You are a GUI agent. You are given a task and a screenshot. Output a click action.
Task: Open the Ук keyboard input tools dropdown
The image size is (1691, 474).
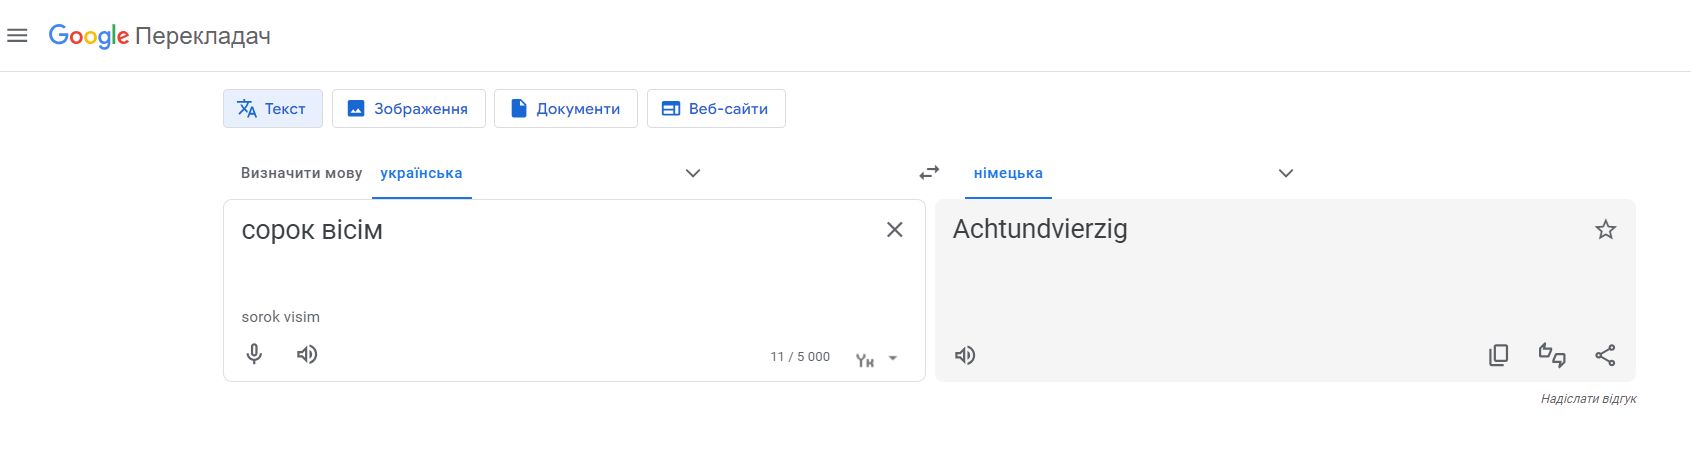point(877,358)
